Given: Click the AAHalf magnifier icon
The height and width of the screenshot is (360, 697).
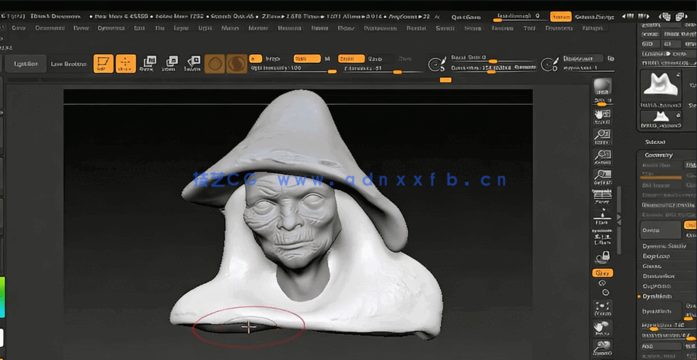Looking at the screenshot, I should [x=602, y=177].
